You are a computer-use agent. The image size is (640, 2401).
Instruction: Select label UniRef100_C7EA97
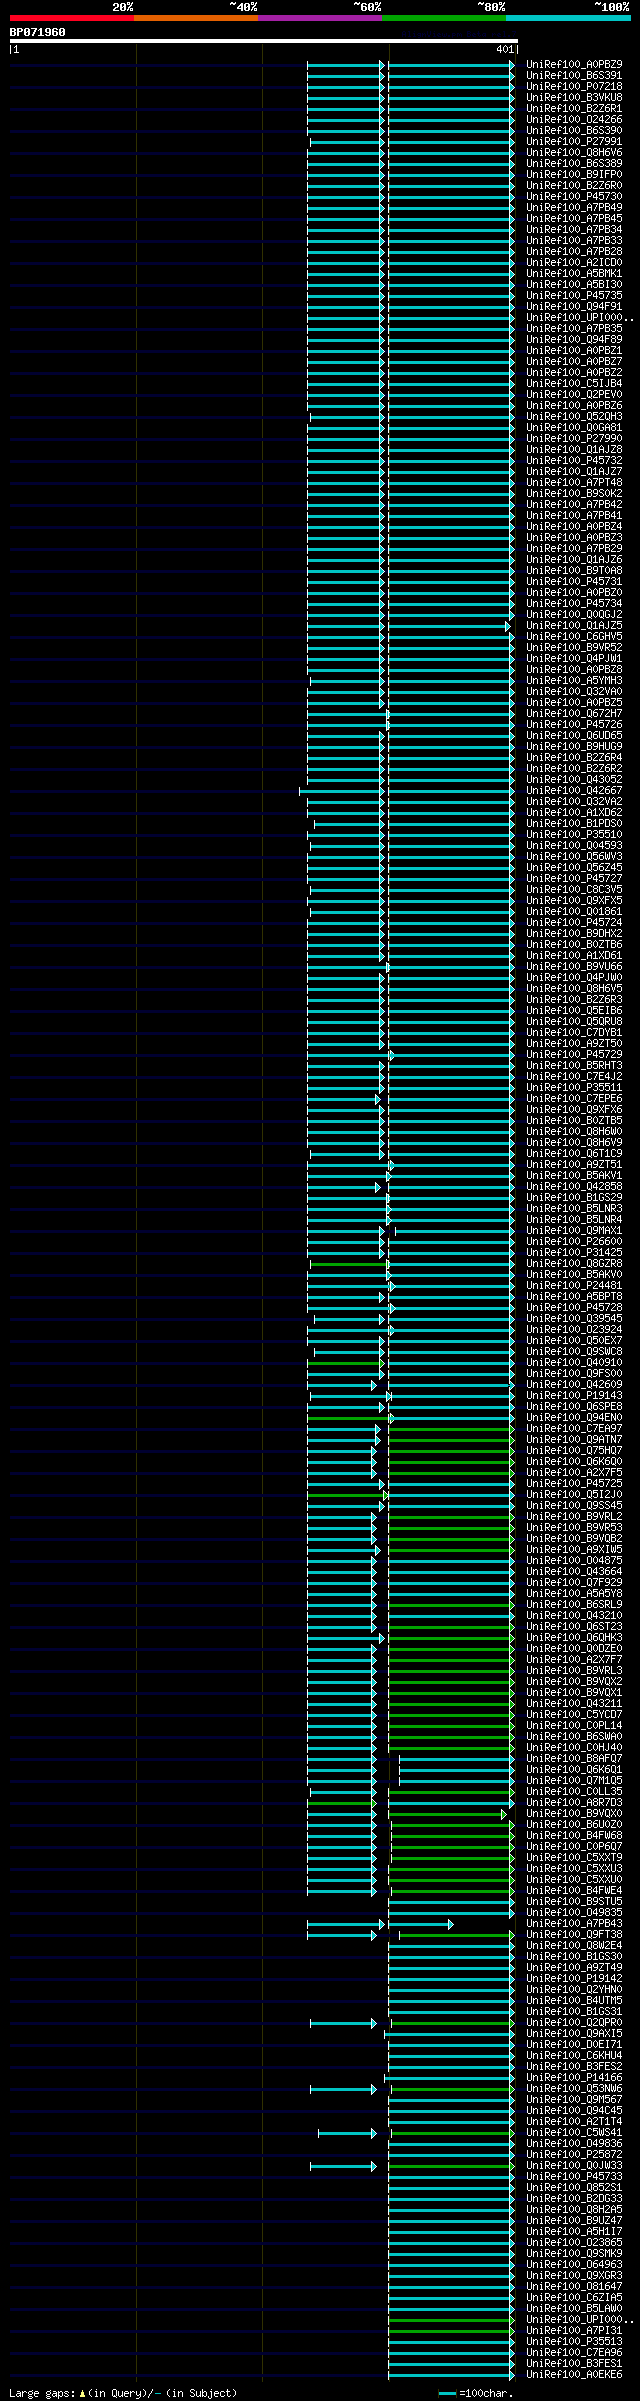tap(574, 1428)
